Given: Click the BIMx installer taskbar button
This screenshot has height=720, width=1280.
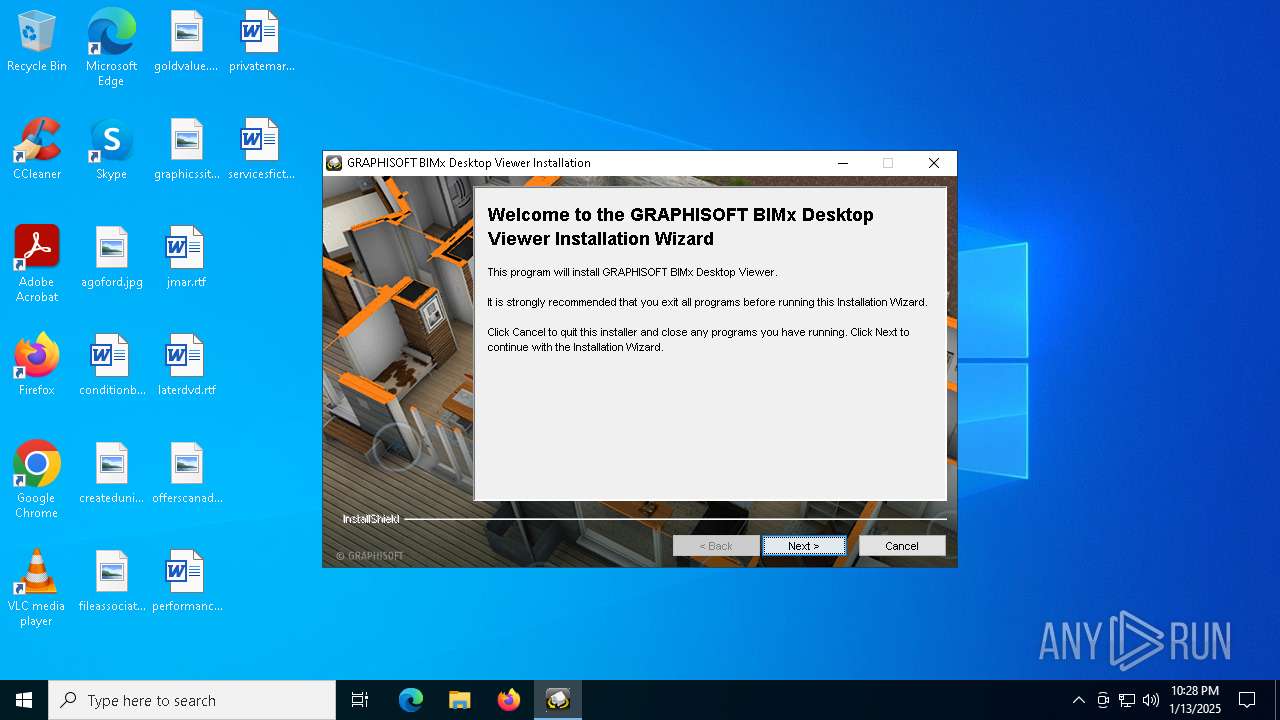Looking at the screenshot, I should pyautogui.click(x=558, y=700).
